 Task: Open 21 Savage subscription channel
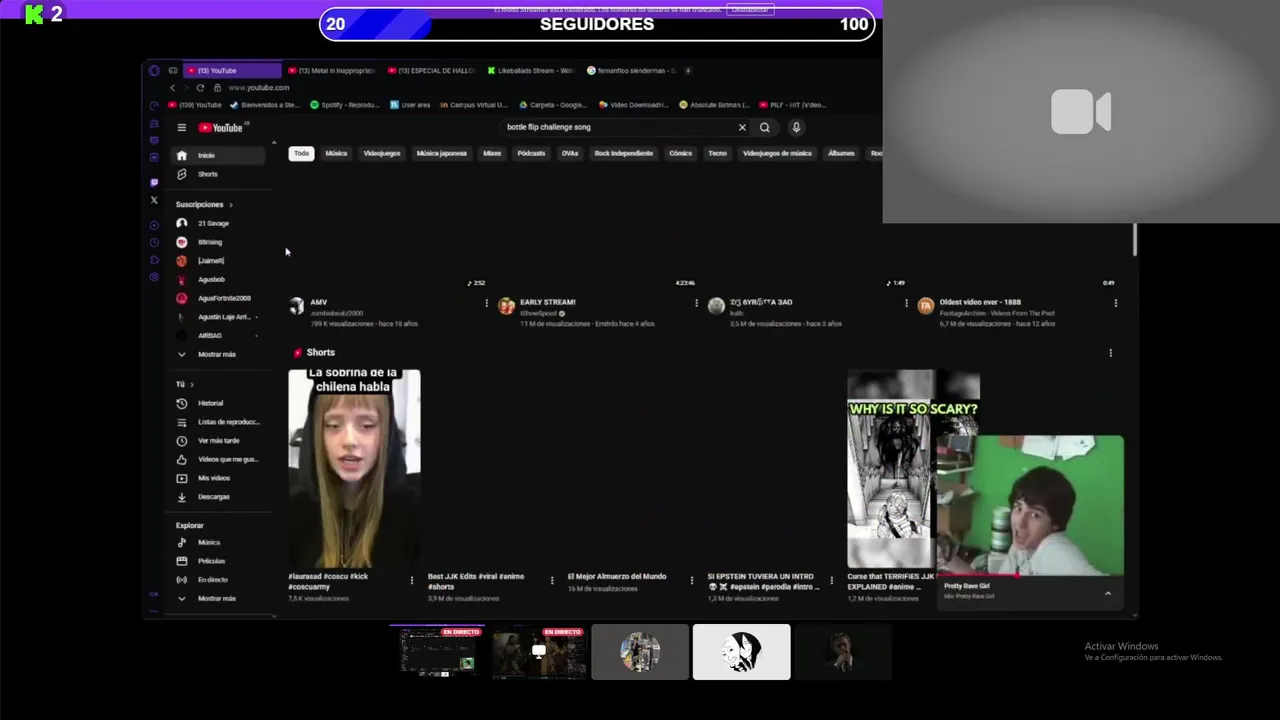(x=220, y=223)
